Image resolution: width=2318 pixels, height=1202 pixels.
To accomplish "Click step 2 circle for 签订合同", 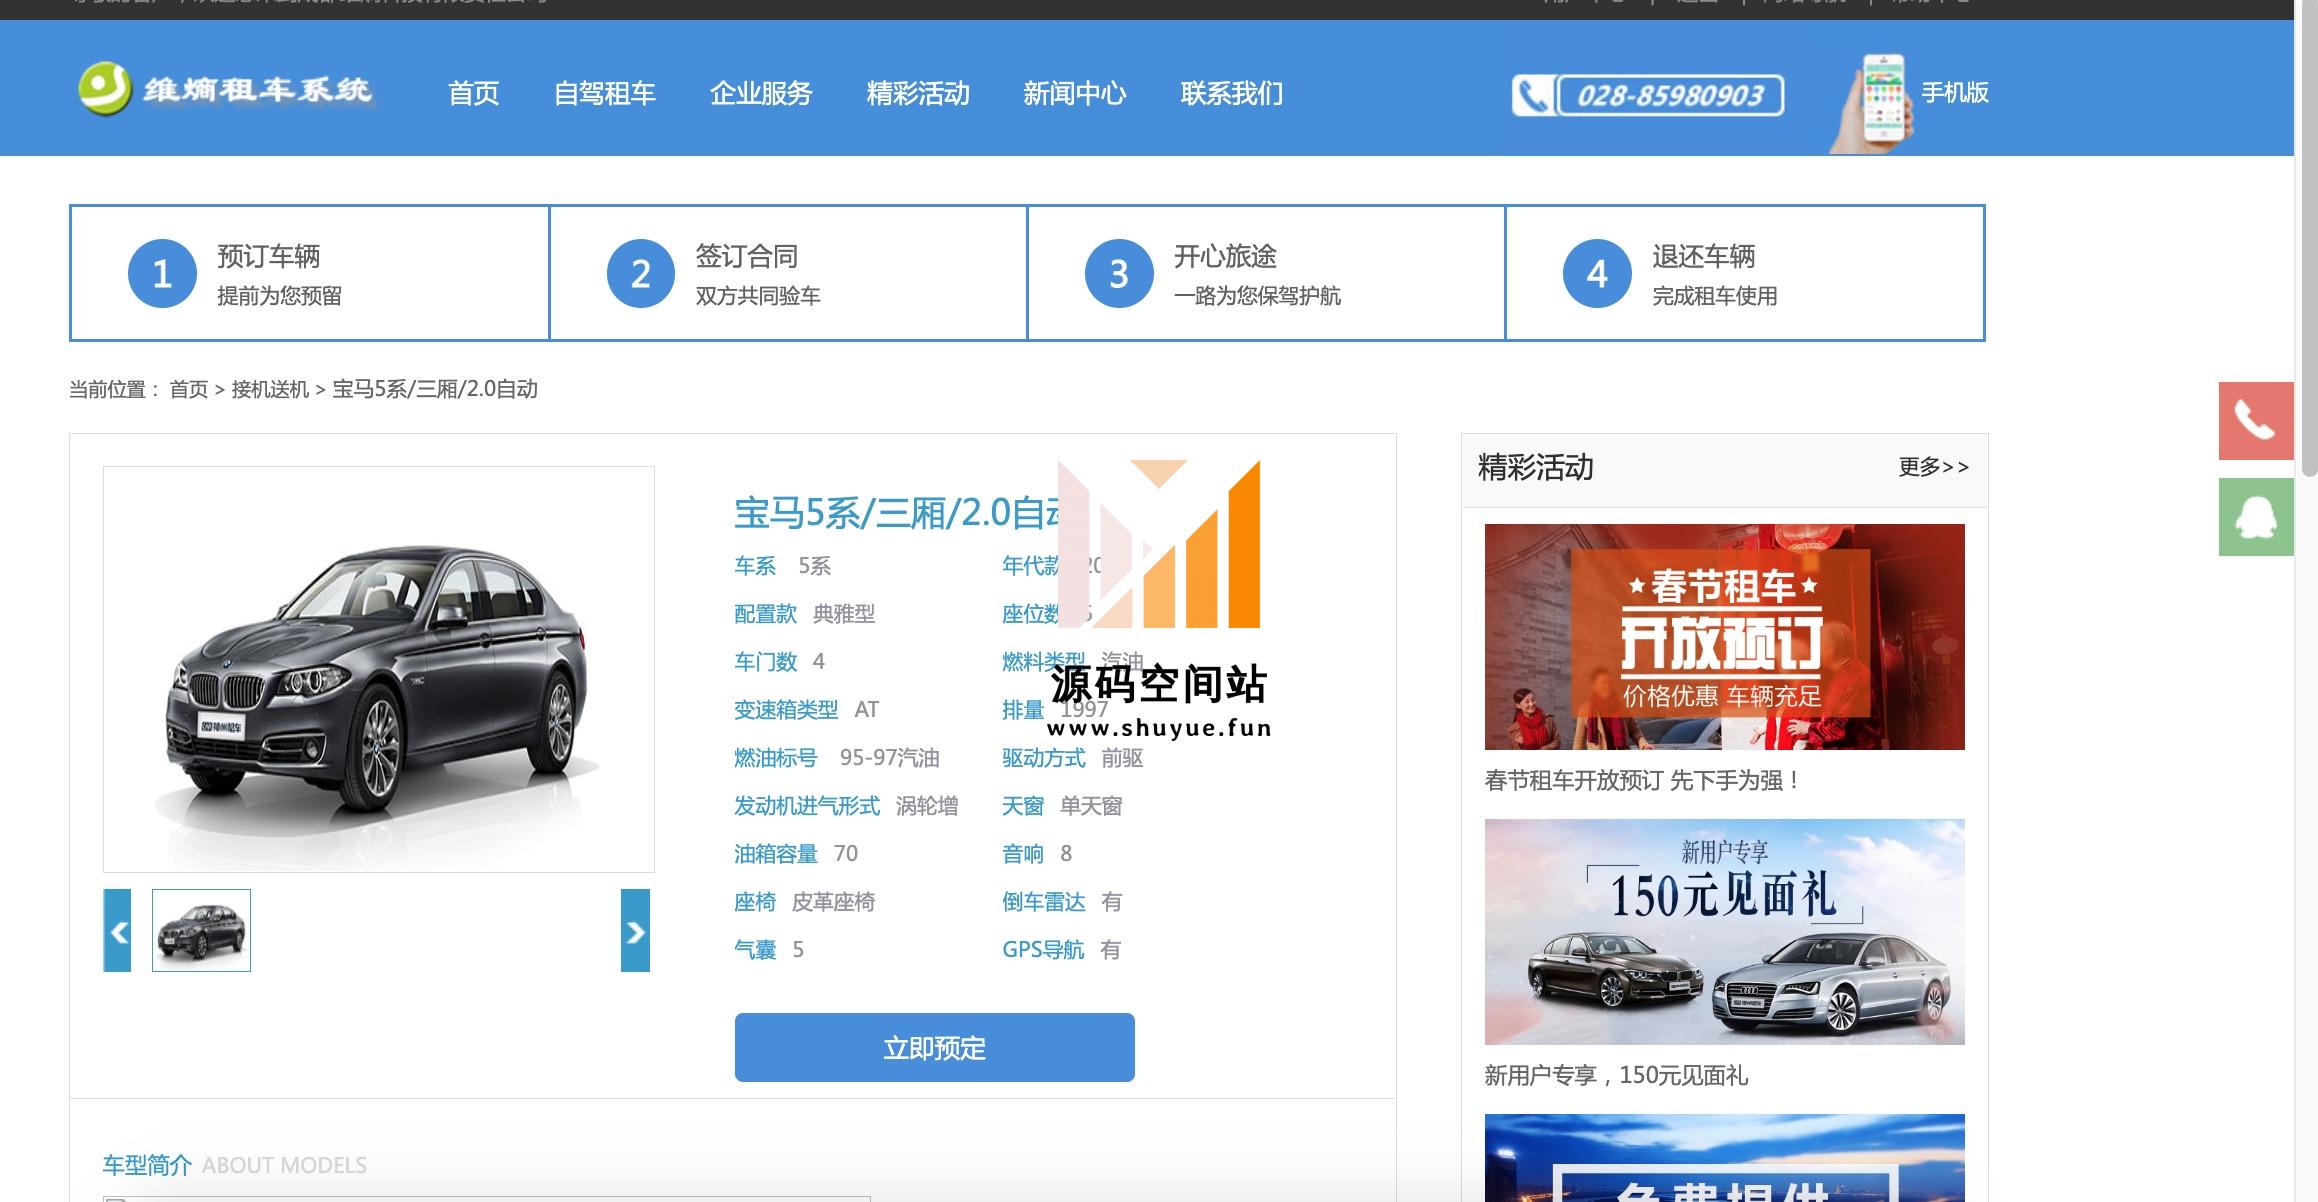I will click(x=641, y=274).
